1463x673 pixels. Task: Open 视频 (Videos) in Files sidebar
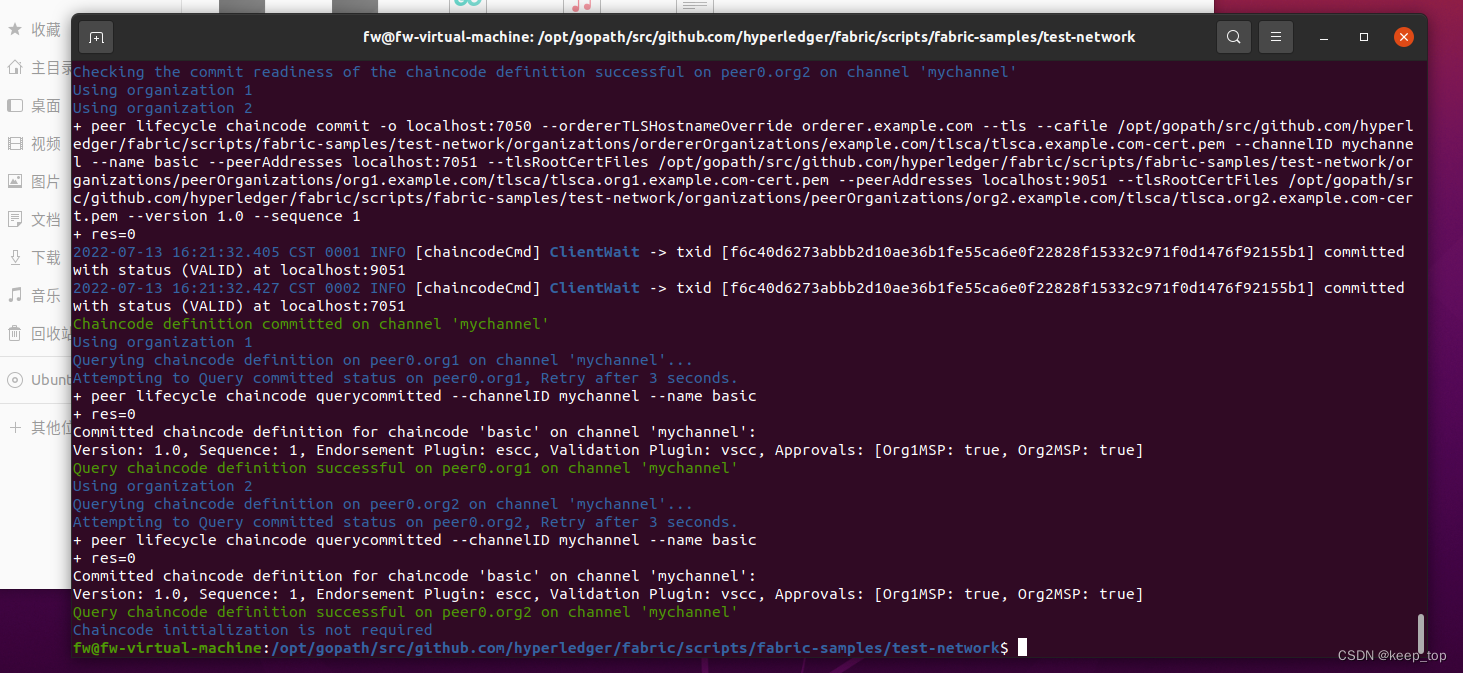tap(35, 143)
